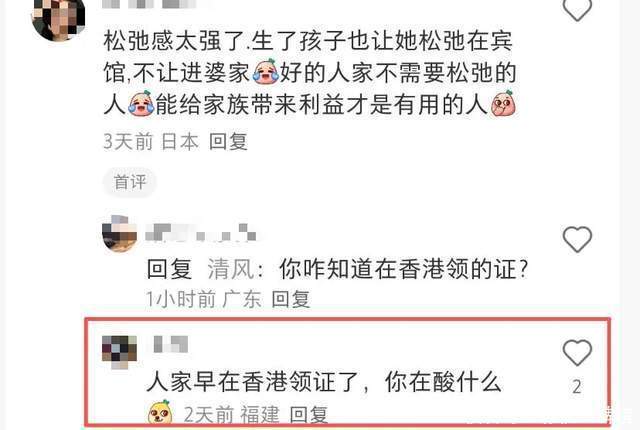Click the like count 2
Image resolution: width=640 pixels, height=430 pixels.
click(577, 387)
